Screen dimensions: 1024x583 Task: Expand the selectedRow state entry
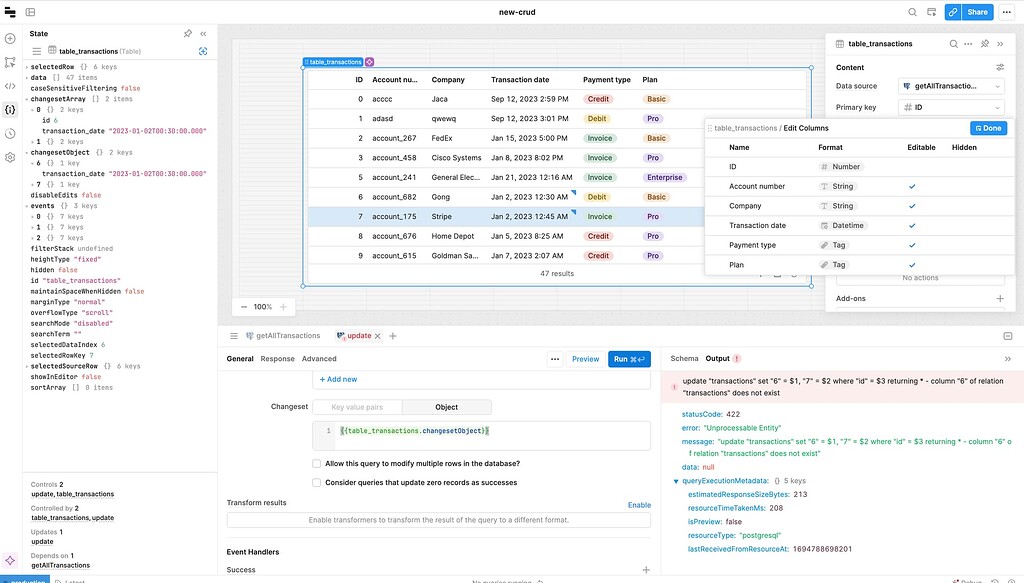27,67
